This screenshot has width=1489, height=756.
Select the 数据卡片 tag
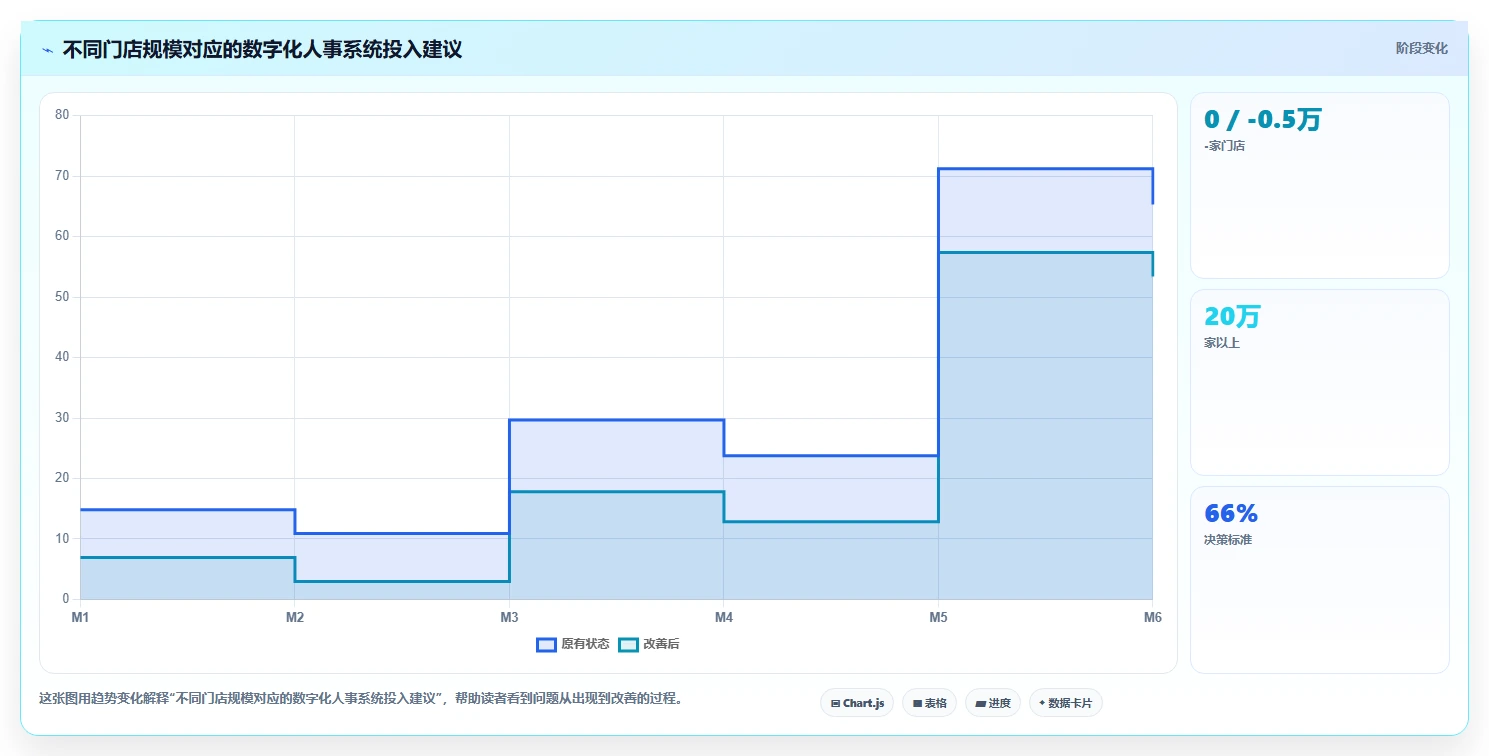click(1065, 703)
